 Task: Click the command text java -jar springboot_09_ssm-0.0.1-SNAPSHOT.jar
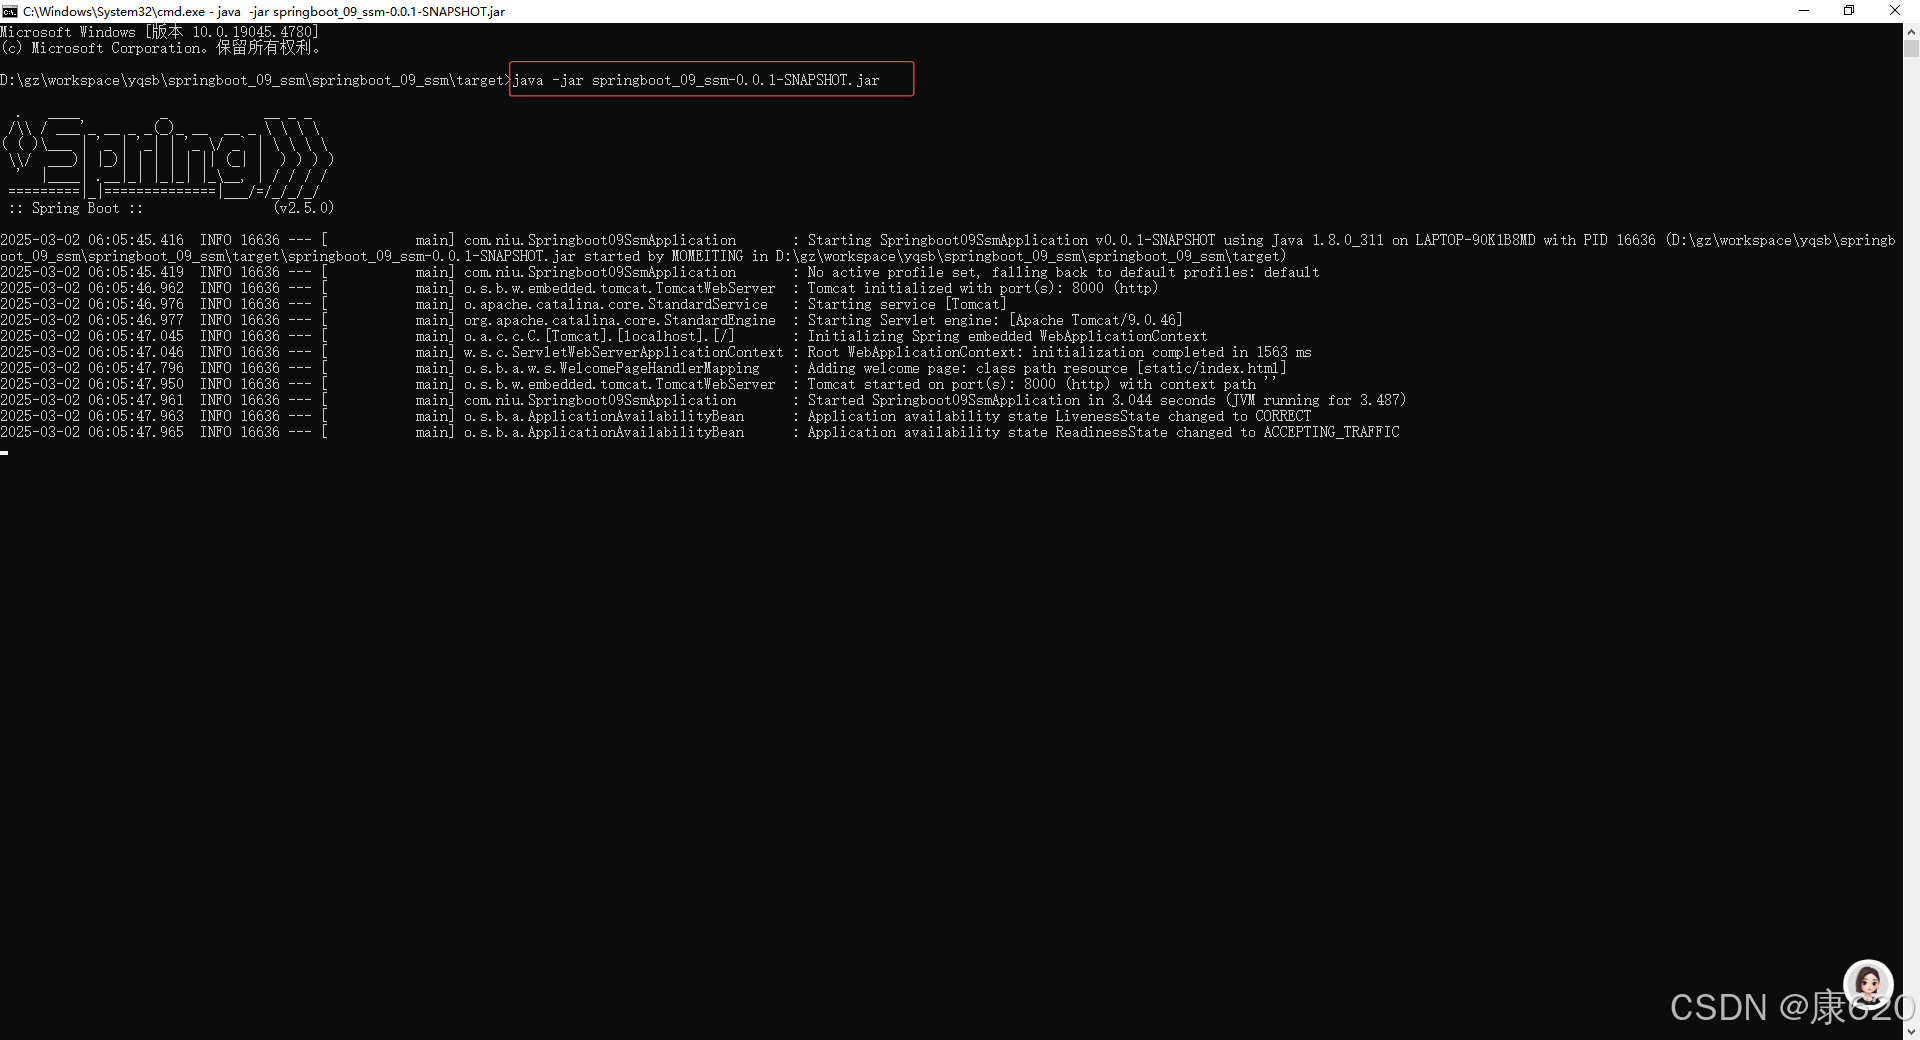pos(696,80)
